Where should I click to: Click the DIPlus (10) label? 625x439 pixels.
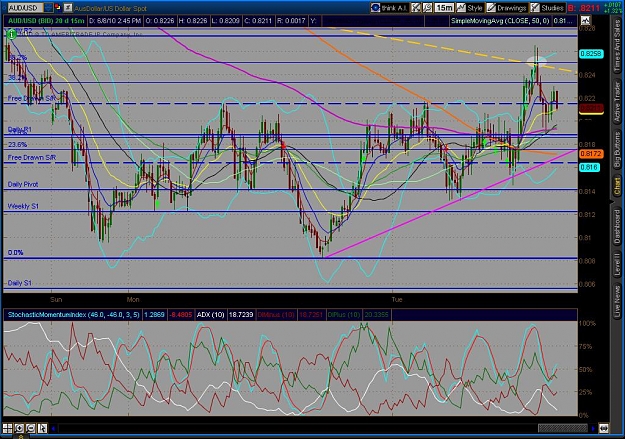pos(344,315)
